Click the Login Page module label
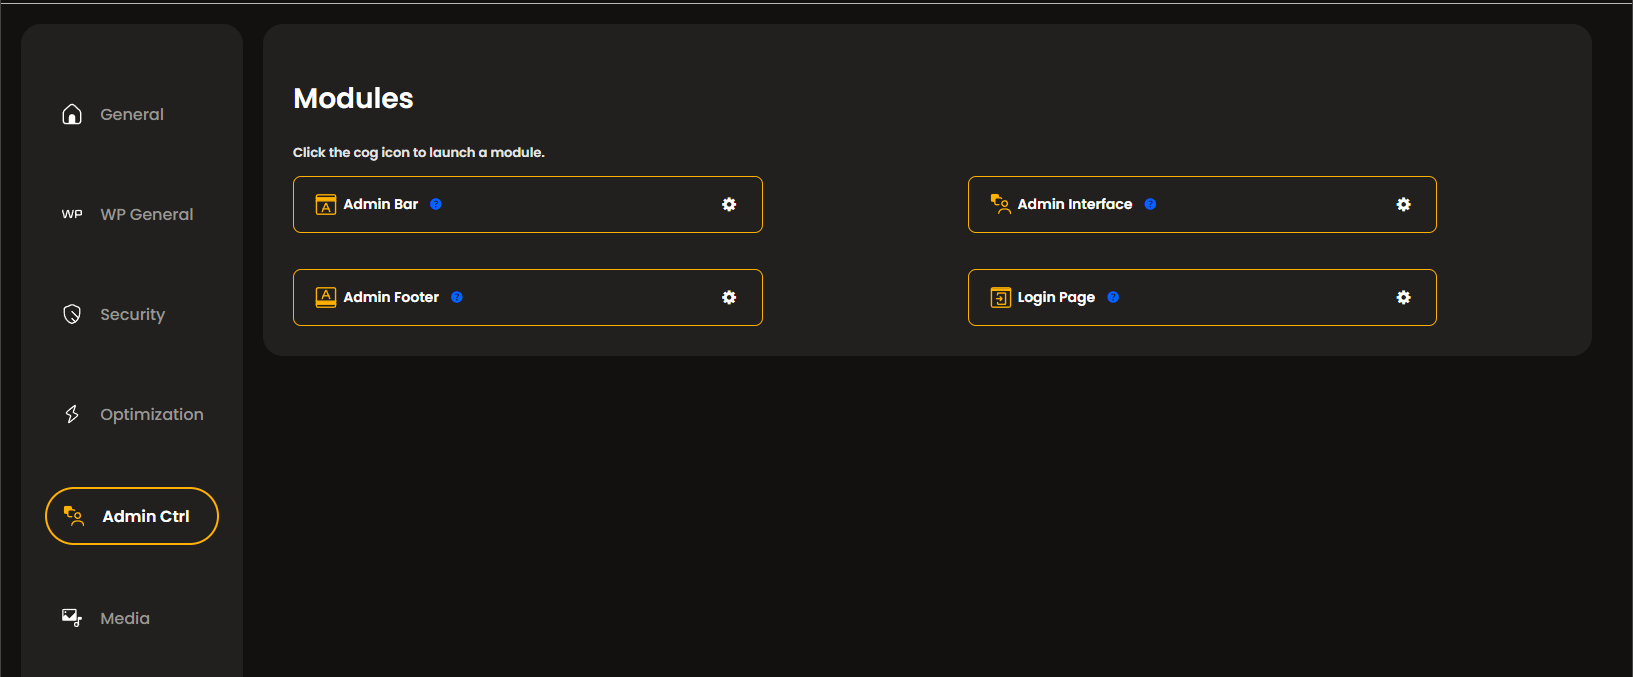Image resolution: width=1633 pixels, height=677 pixels. [1056, 297]
